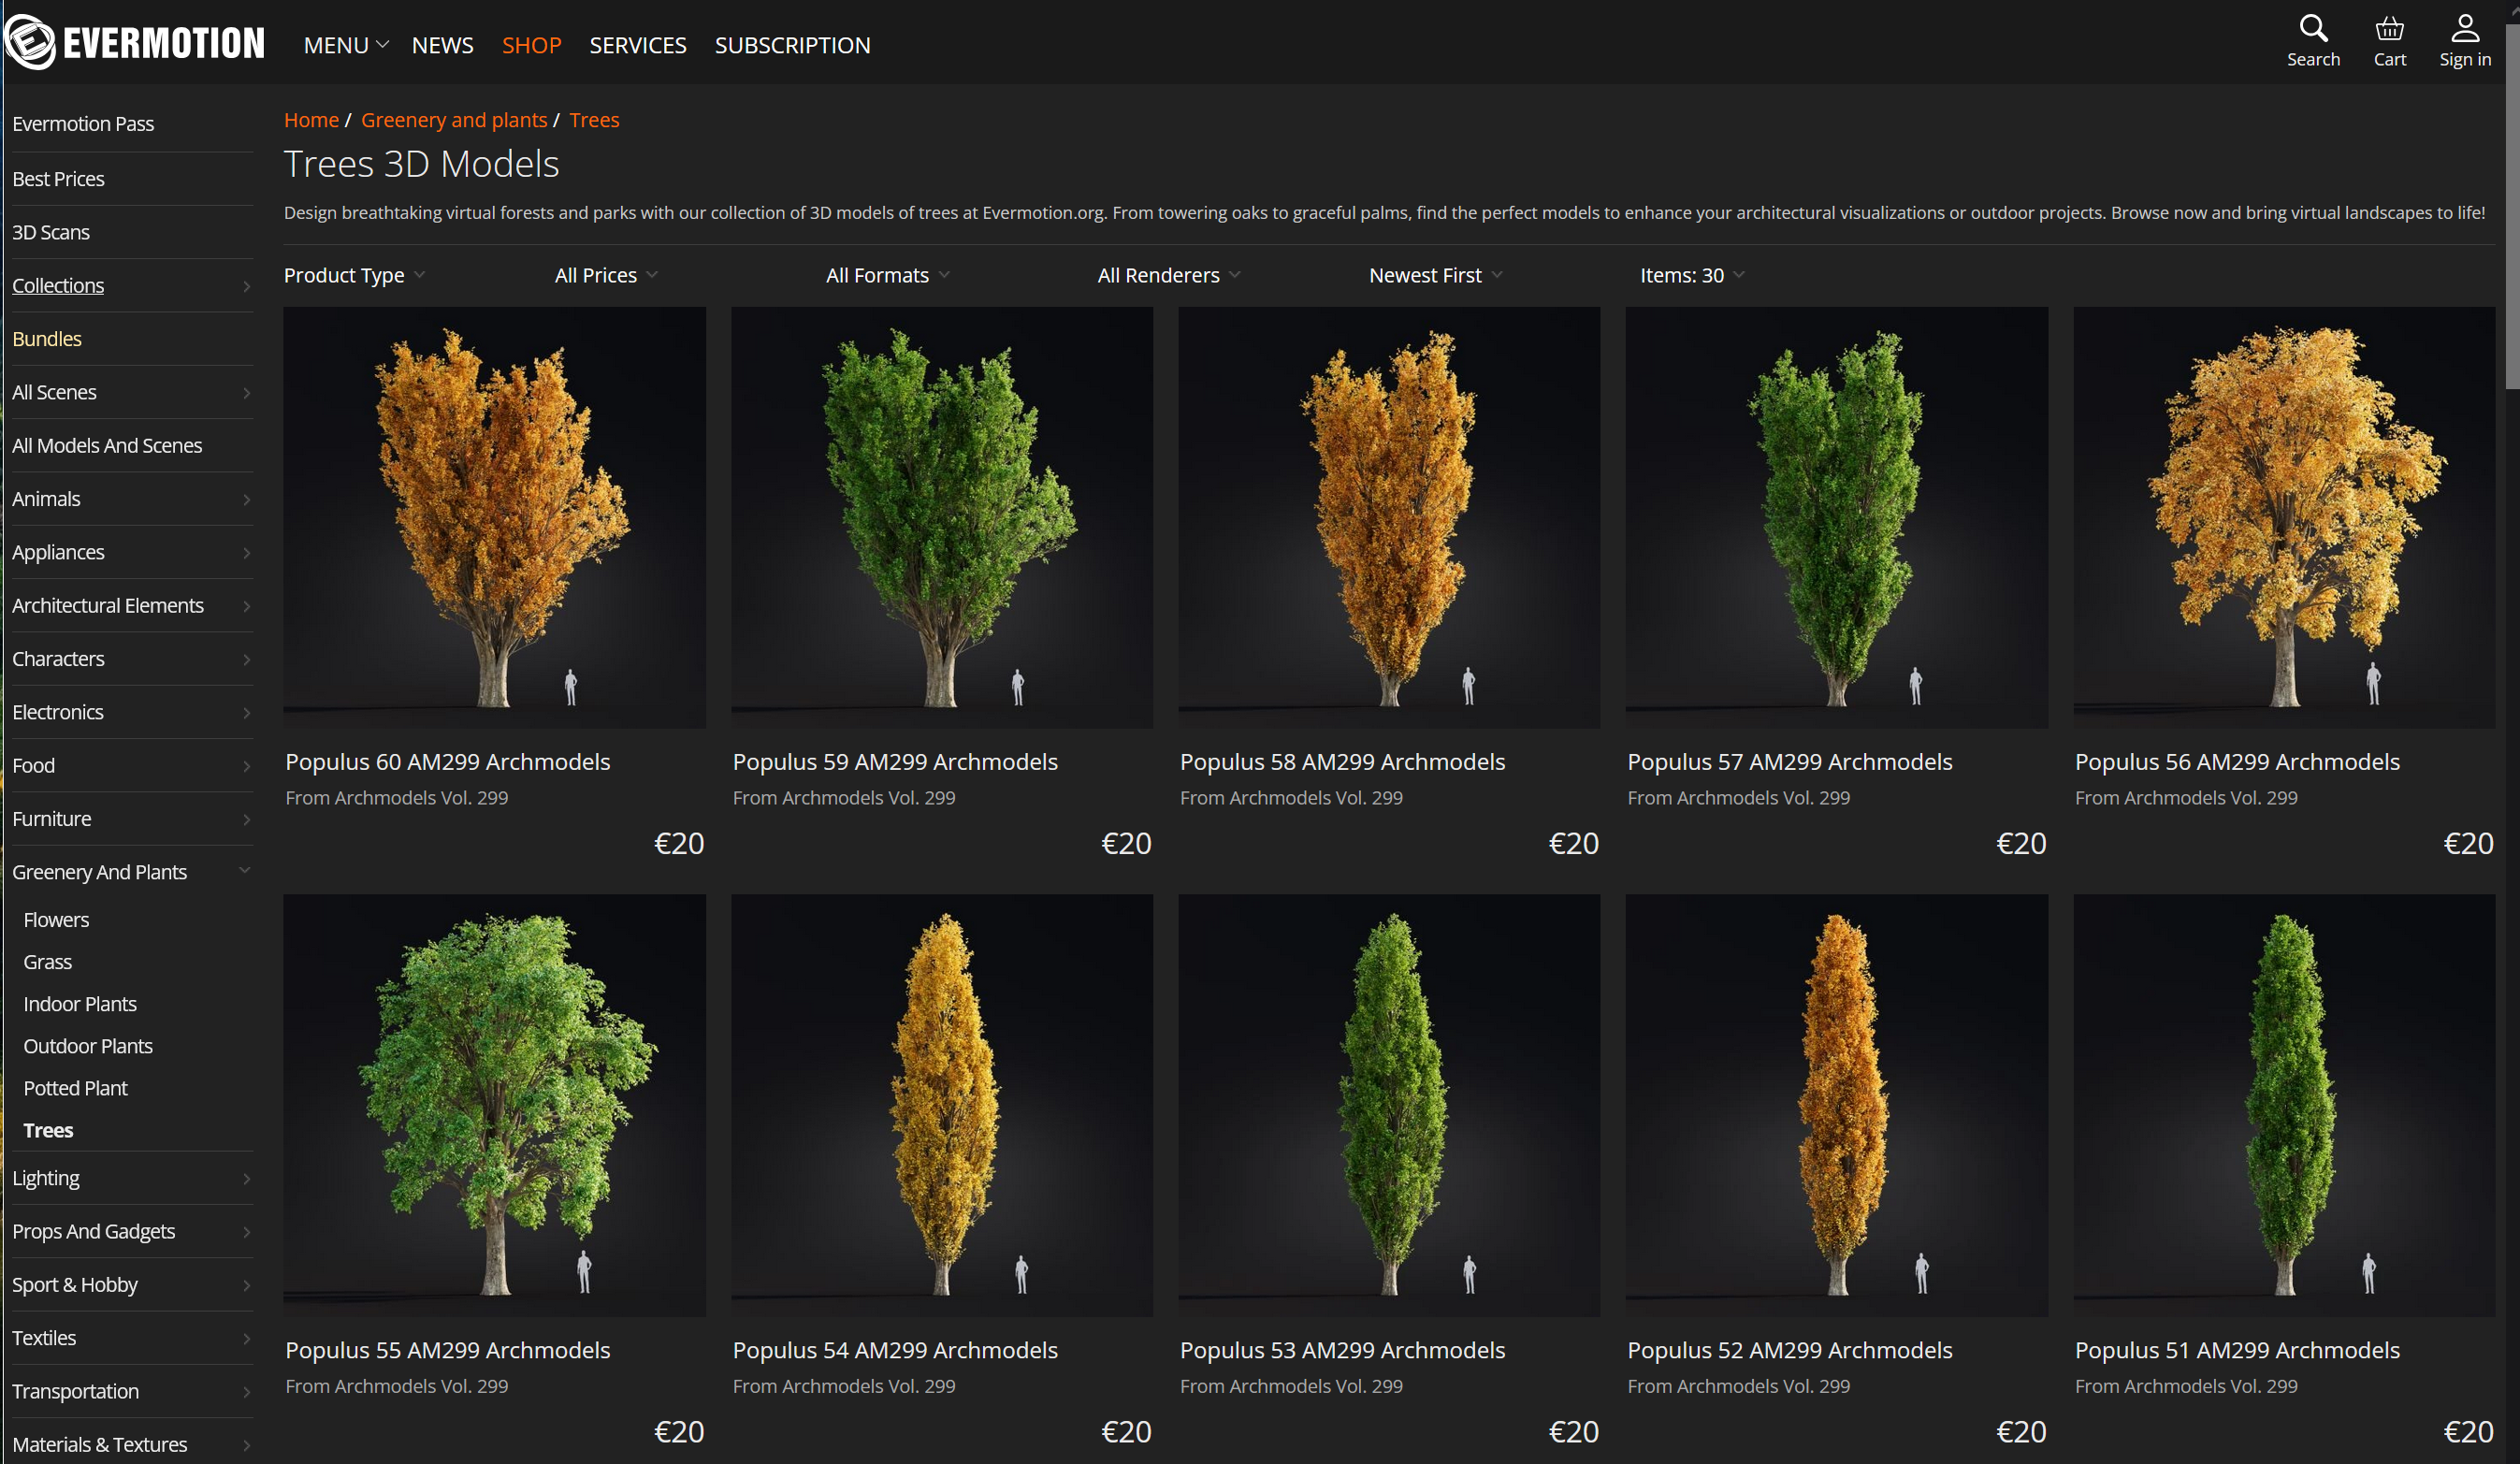The image size is (2520, 1464).
Task: Select Grass subcategory
Action: (47, 962)
